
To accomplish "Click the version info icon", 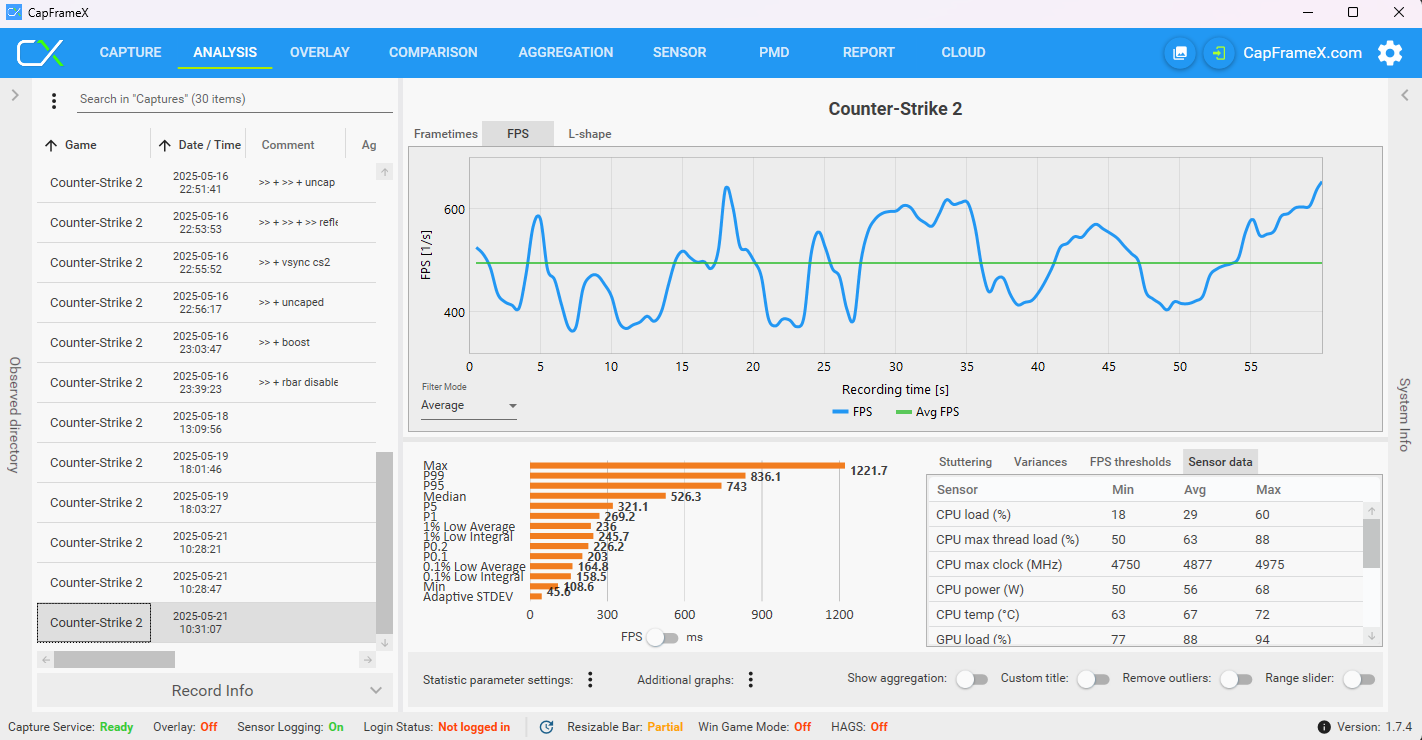I will pyautogui.click(x=1324, y=727).
